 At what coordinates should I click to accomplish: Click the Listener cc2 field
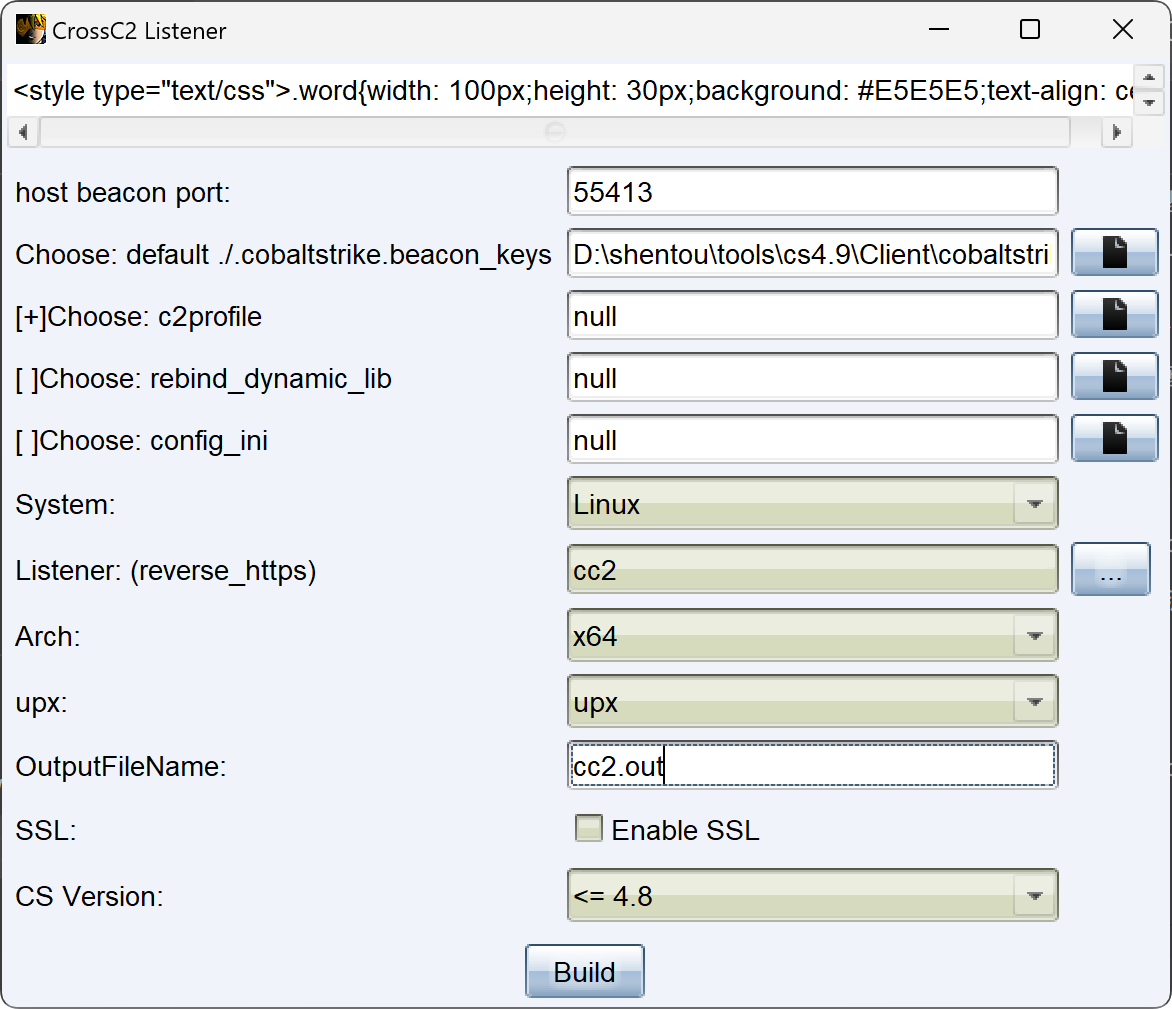tap(812, 570)
